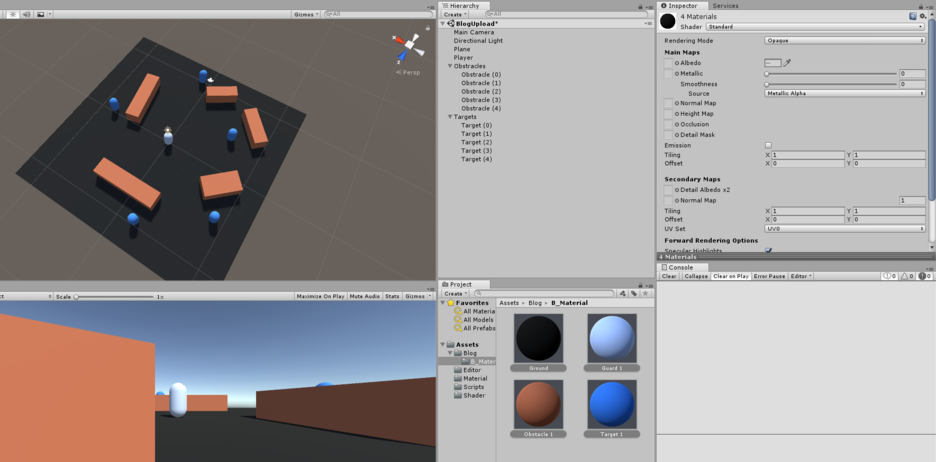Toggle console warning message count
The width and height of the screenshot is (936, 462).
point(907,276)
